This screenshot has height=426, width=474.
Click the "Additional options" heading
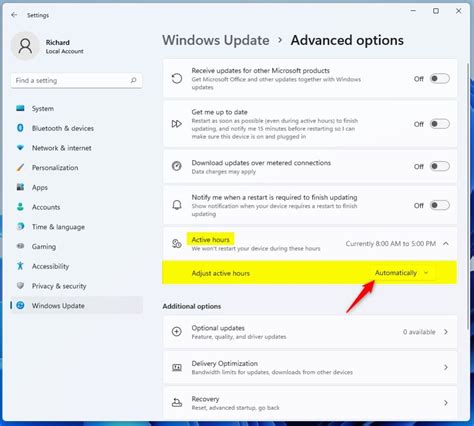point(192,306)
